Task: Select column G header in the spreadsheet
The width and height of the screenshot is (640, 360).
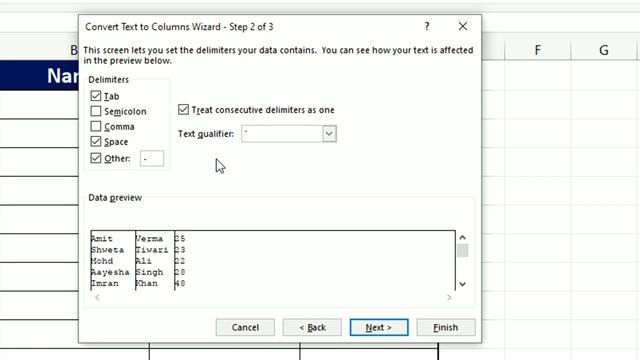Action: click(x=604, y=50)
